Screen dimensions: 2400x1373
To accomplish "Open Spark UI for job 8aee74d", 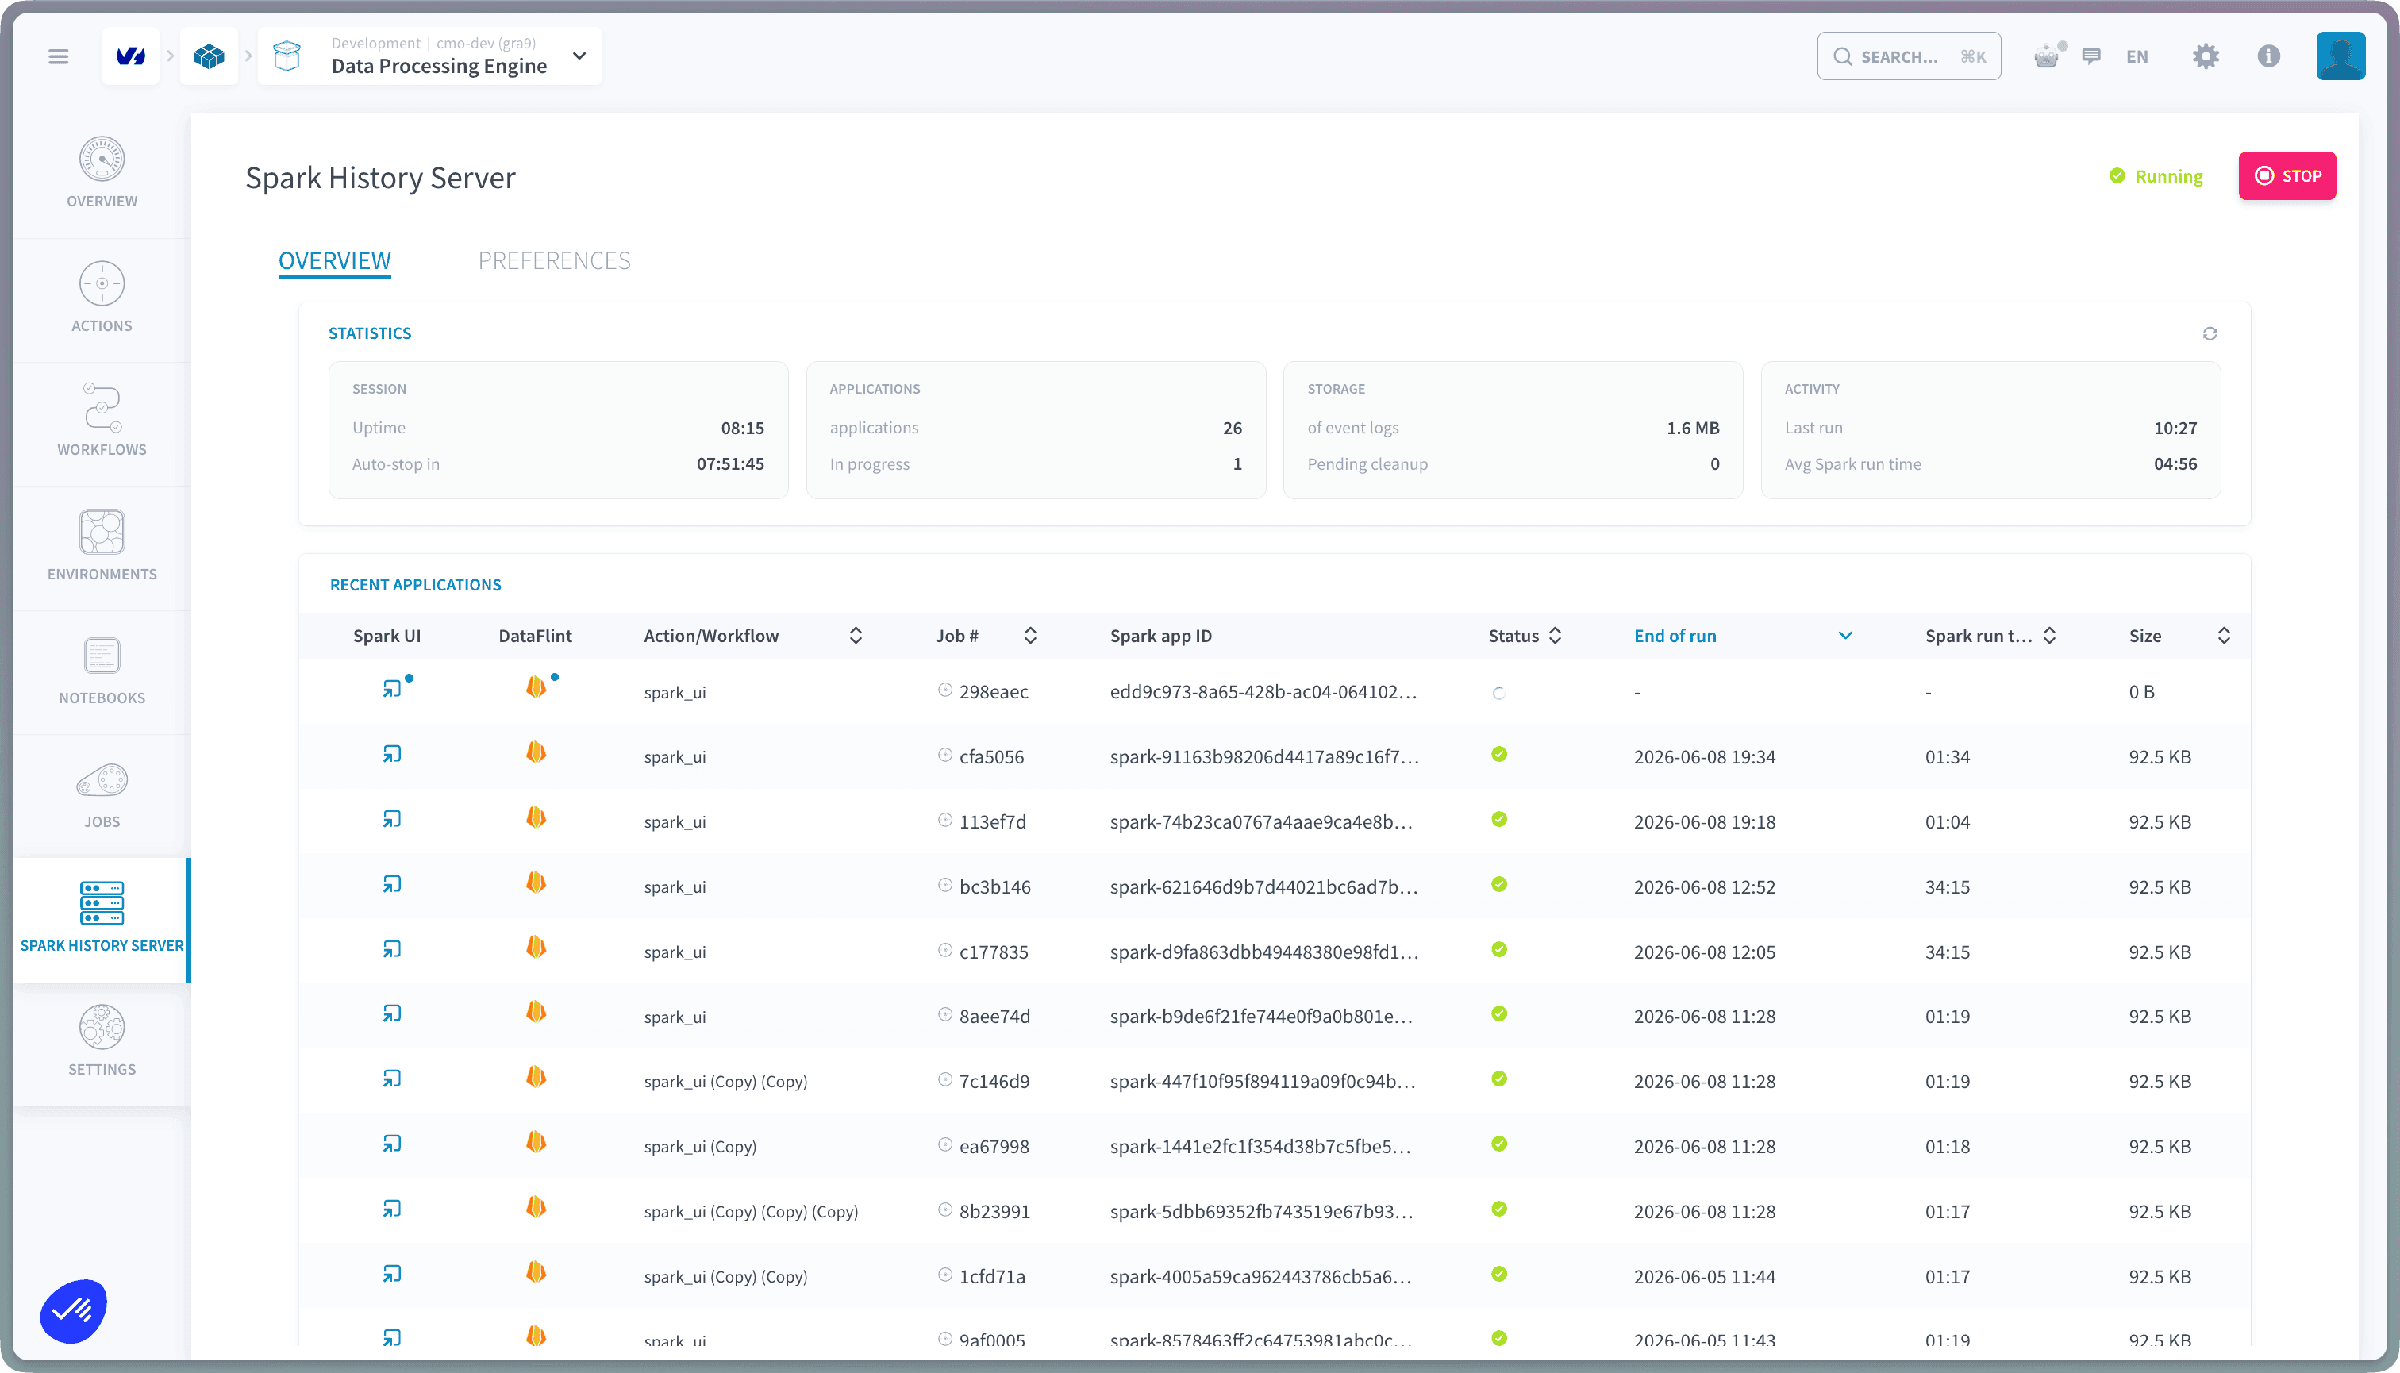I will tap(391, 1014).
